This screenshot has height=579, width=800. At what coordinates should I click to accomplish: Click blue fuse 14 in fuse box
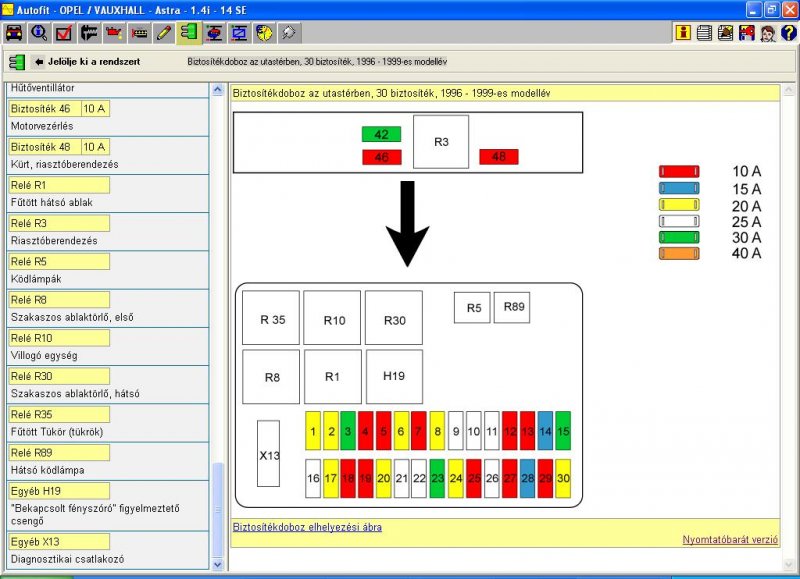[x=545, y=431]
